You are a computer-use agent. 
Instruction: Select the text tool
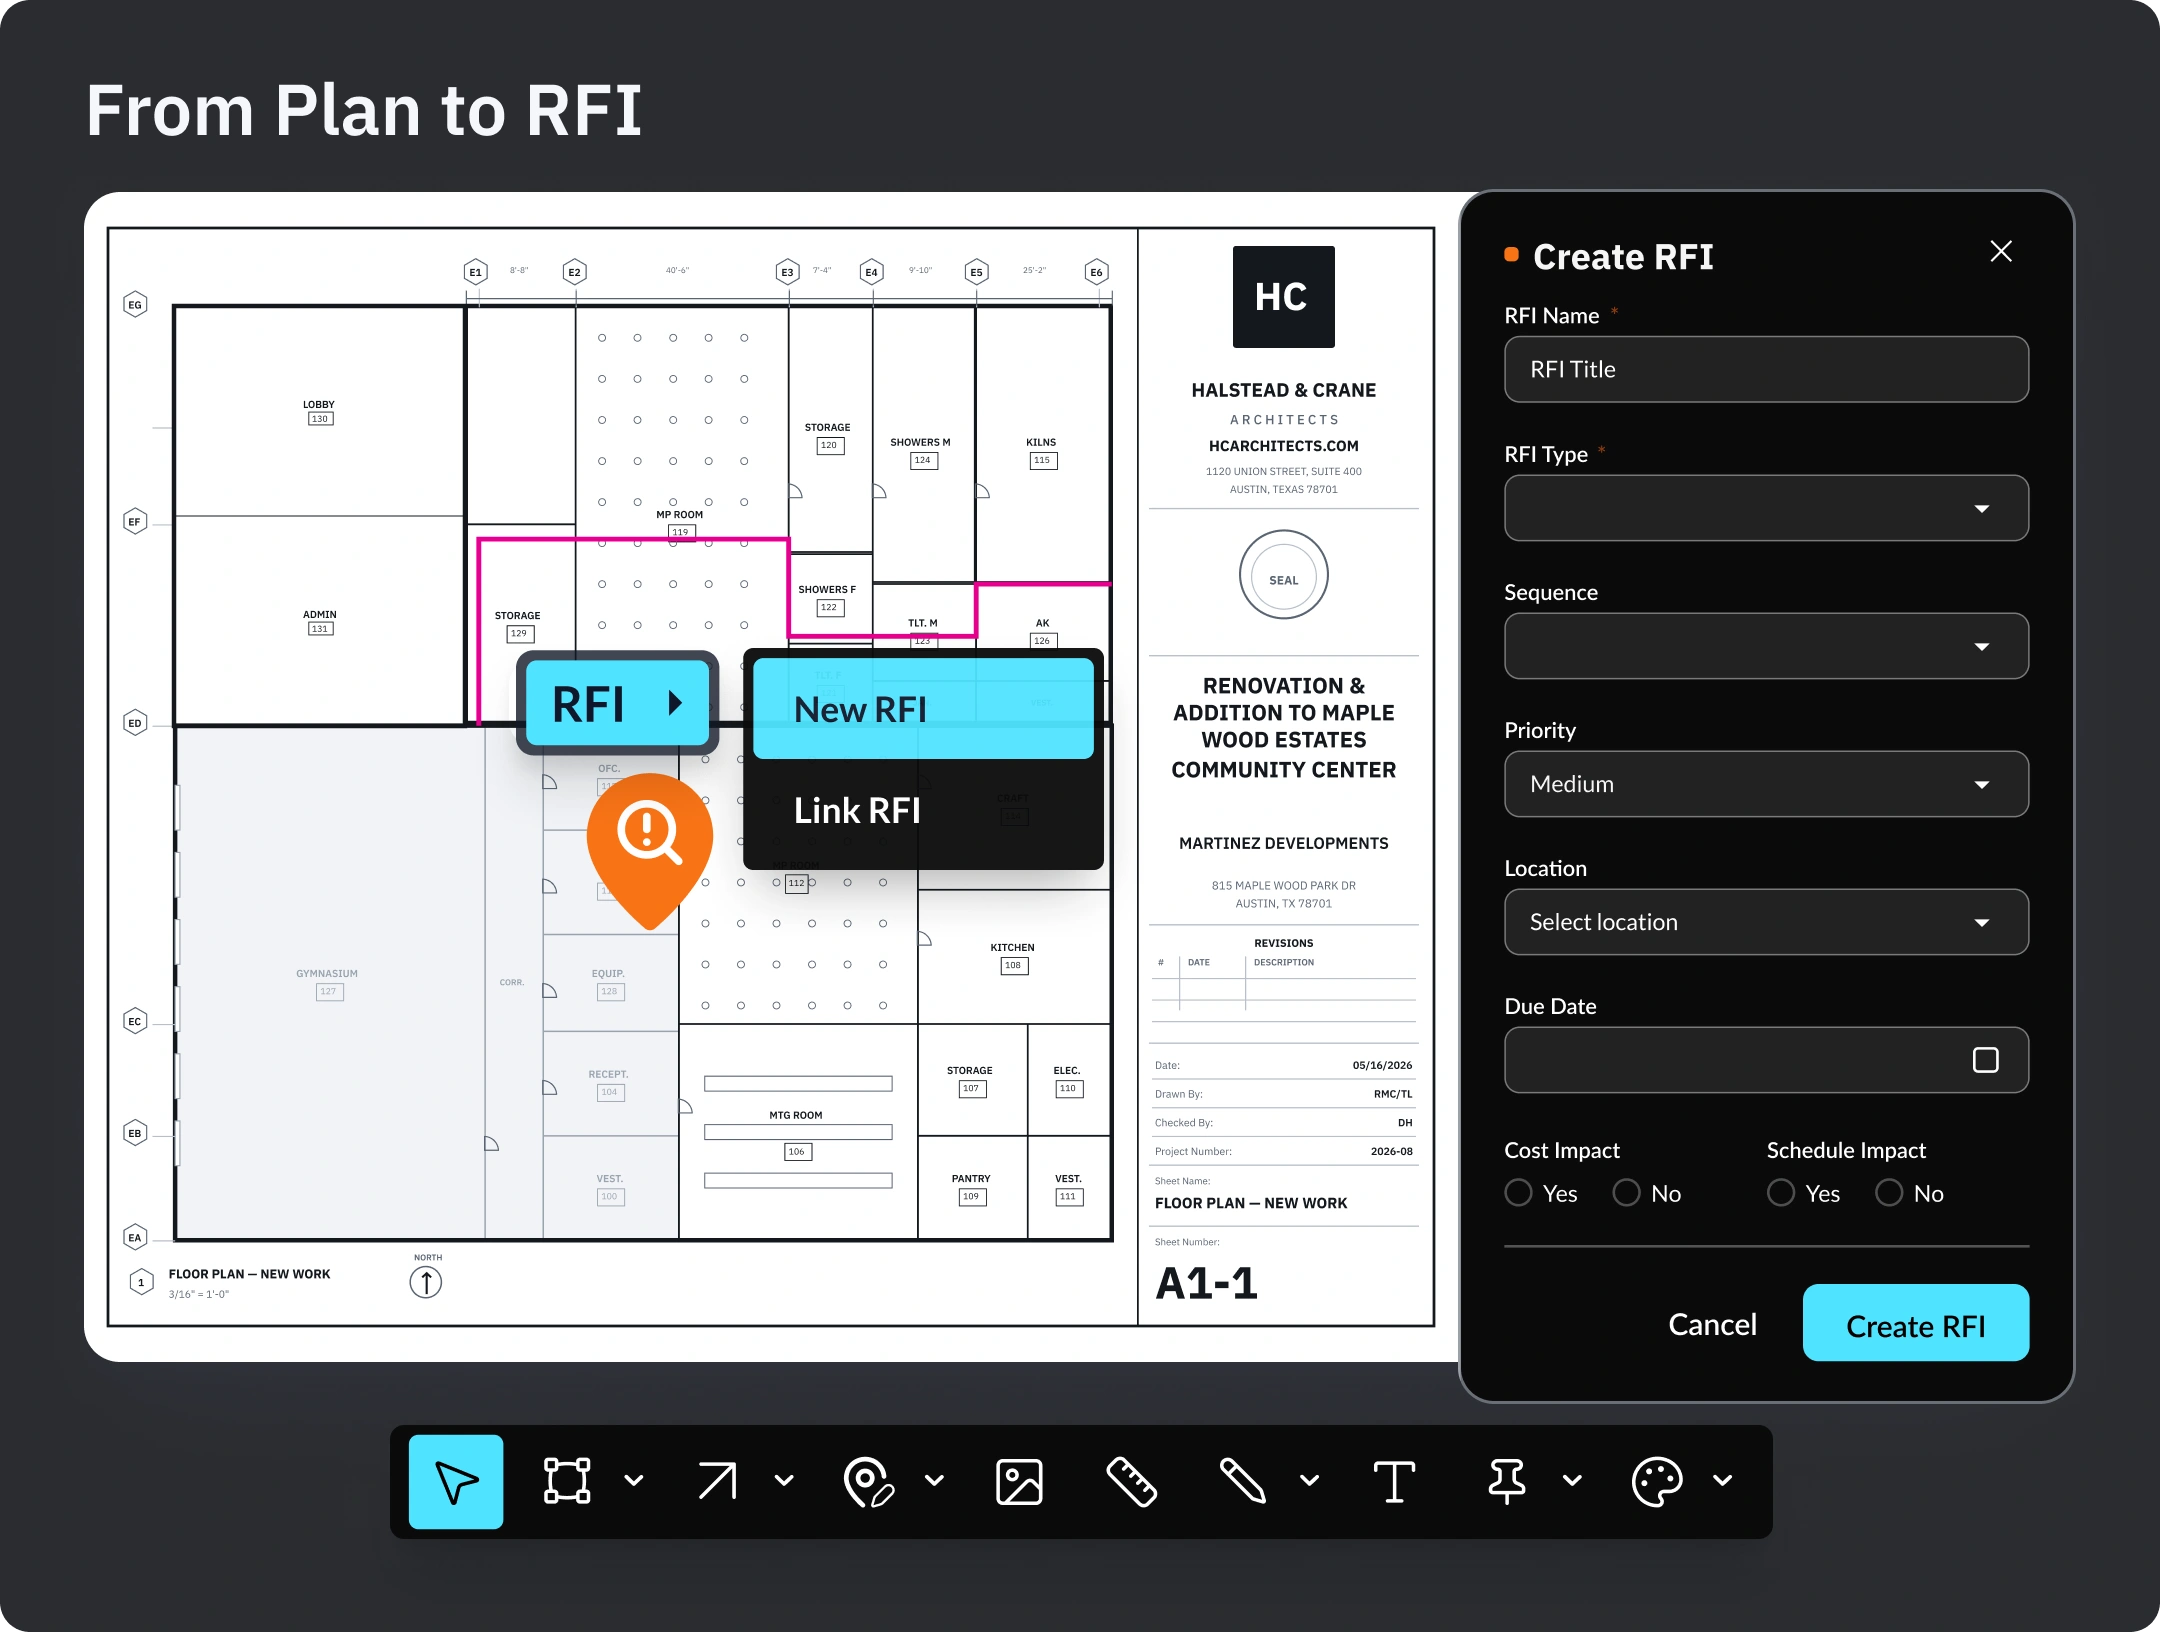(1394, 1481)
